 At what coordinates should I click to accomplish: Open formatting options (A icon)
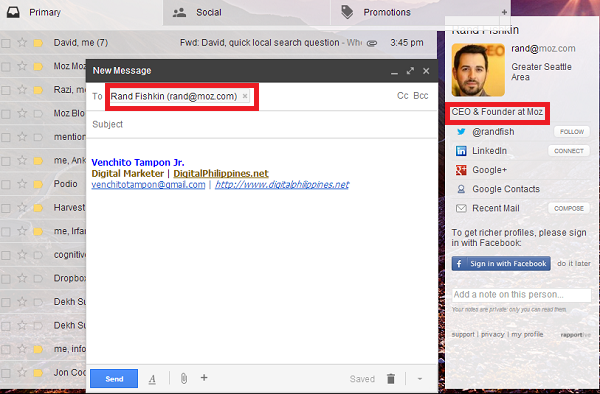pyautogui.click(x=152, y=379)
